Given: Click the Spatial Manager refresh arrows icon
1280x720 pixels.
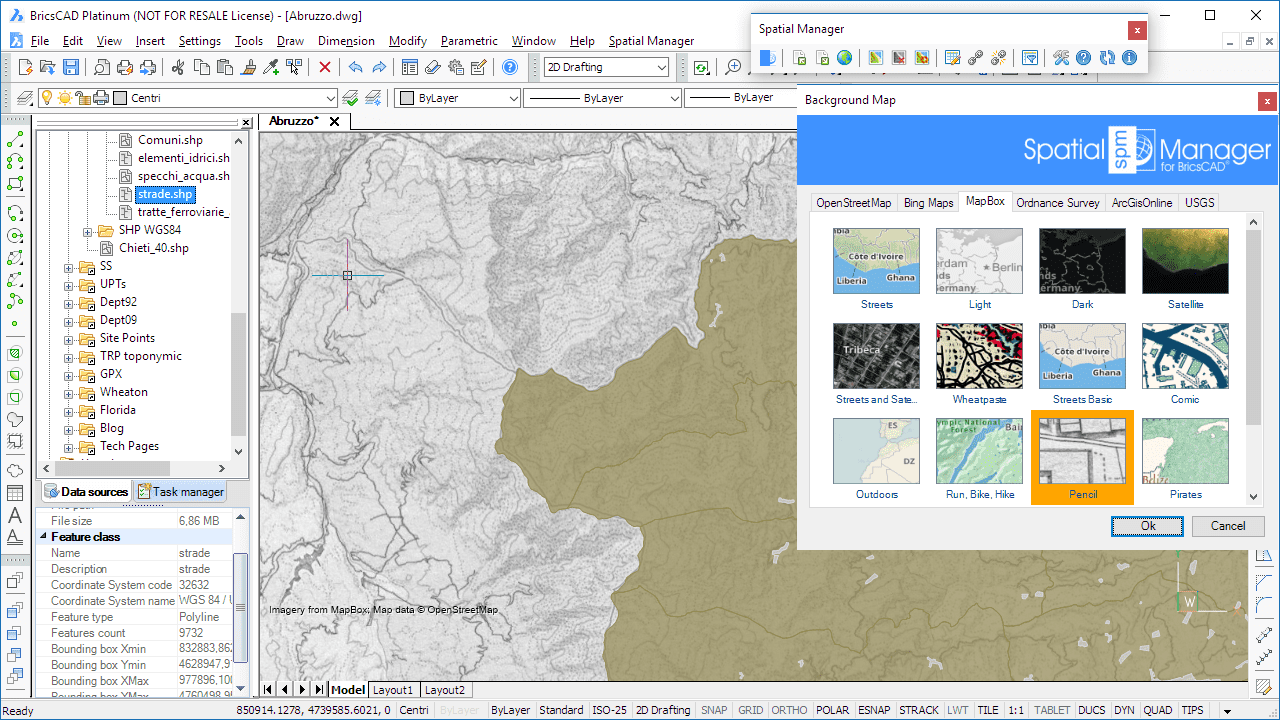Looking at the screenshot, I should pyautogui.click(x=1107, y=58).
